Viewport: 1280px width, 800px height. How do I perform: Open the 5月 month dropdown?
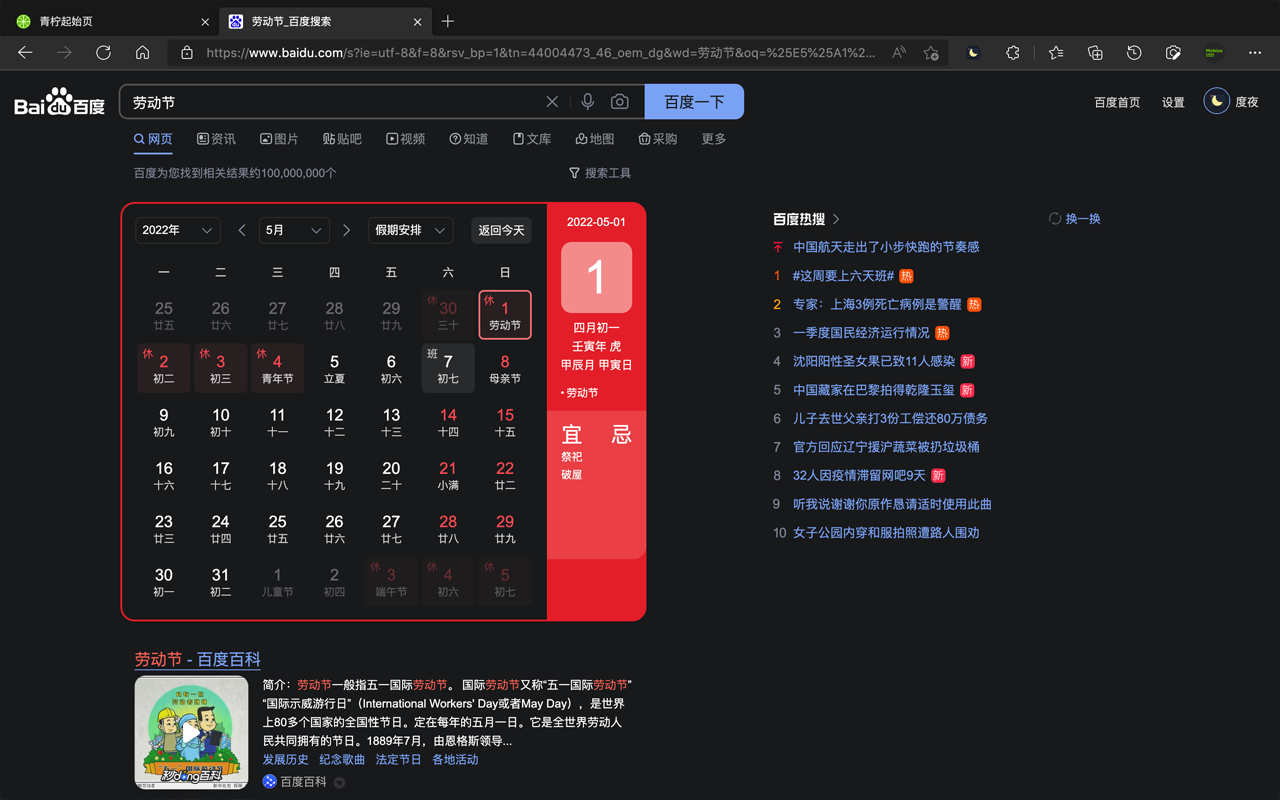294,230
